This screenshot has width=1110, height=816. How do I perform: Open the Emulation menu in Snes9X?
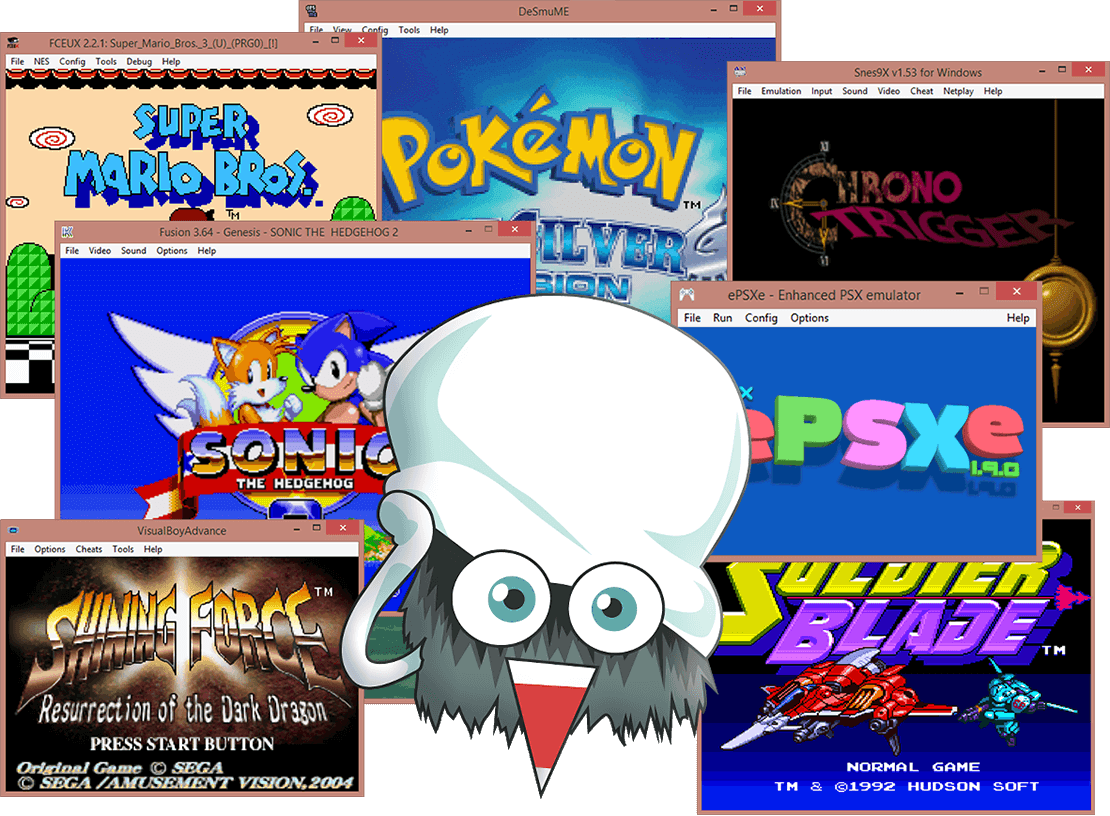click(781, 91)
